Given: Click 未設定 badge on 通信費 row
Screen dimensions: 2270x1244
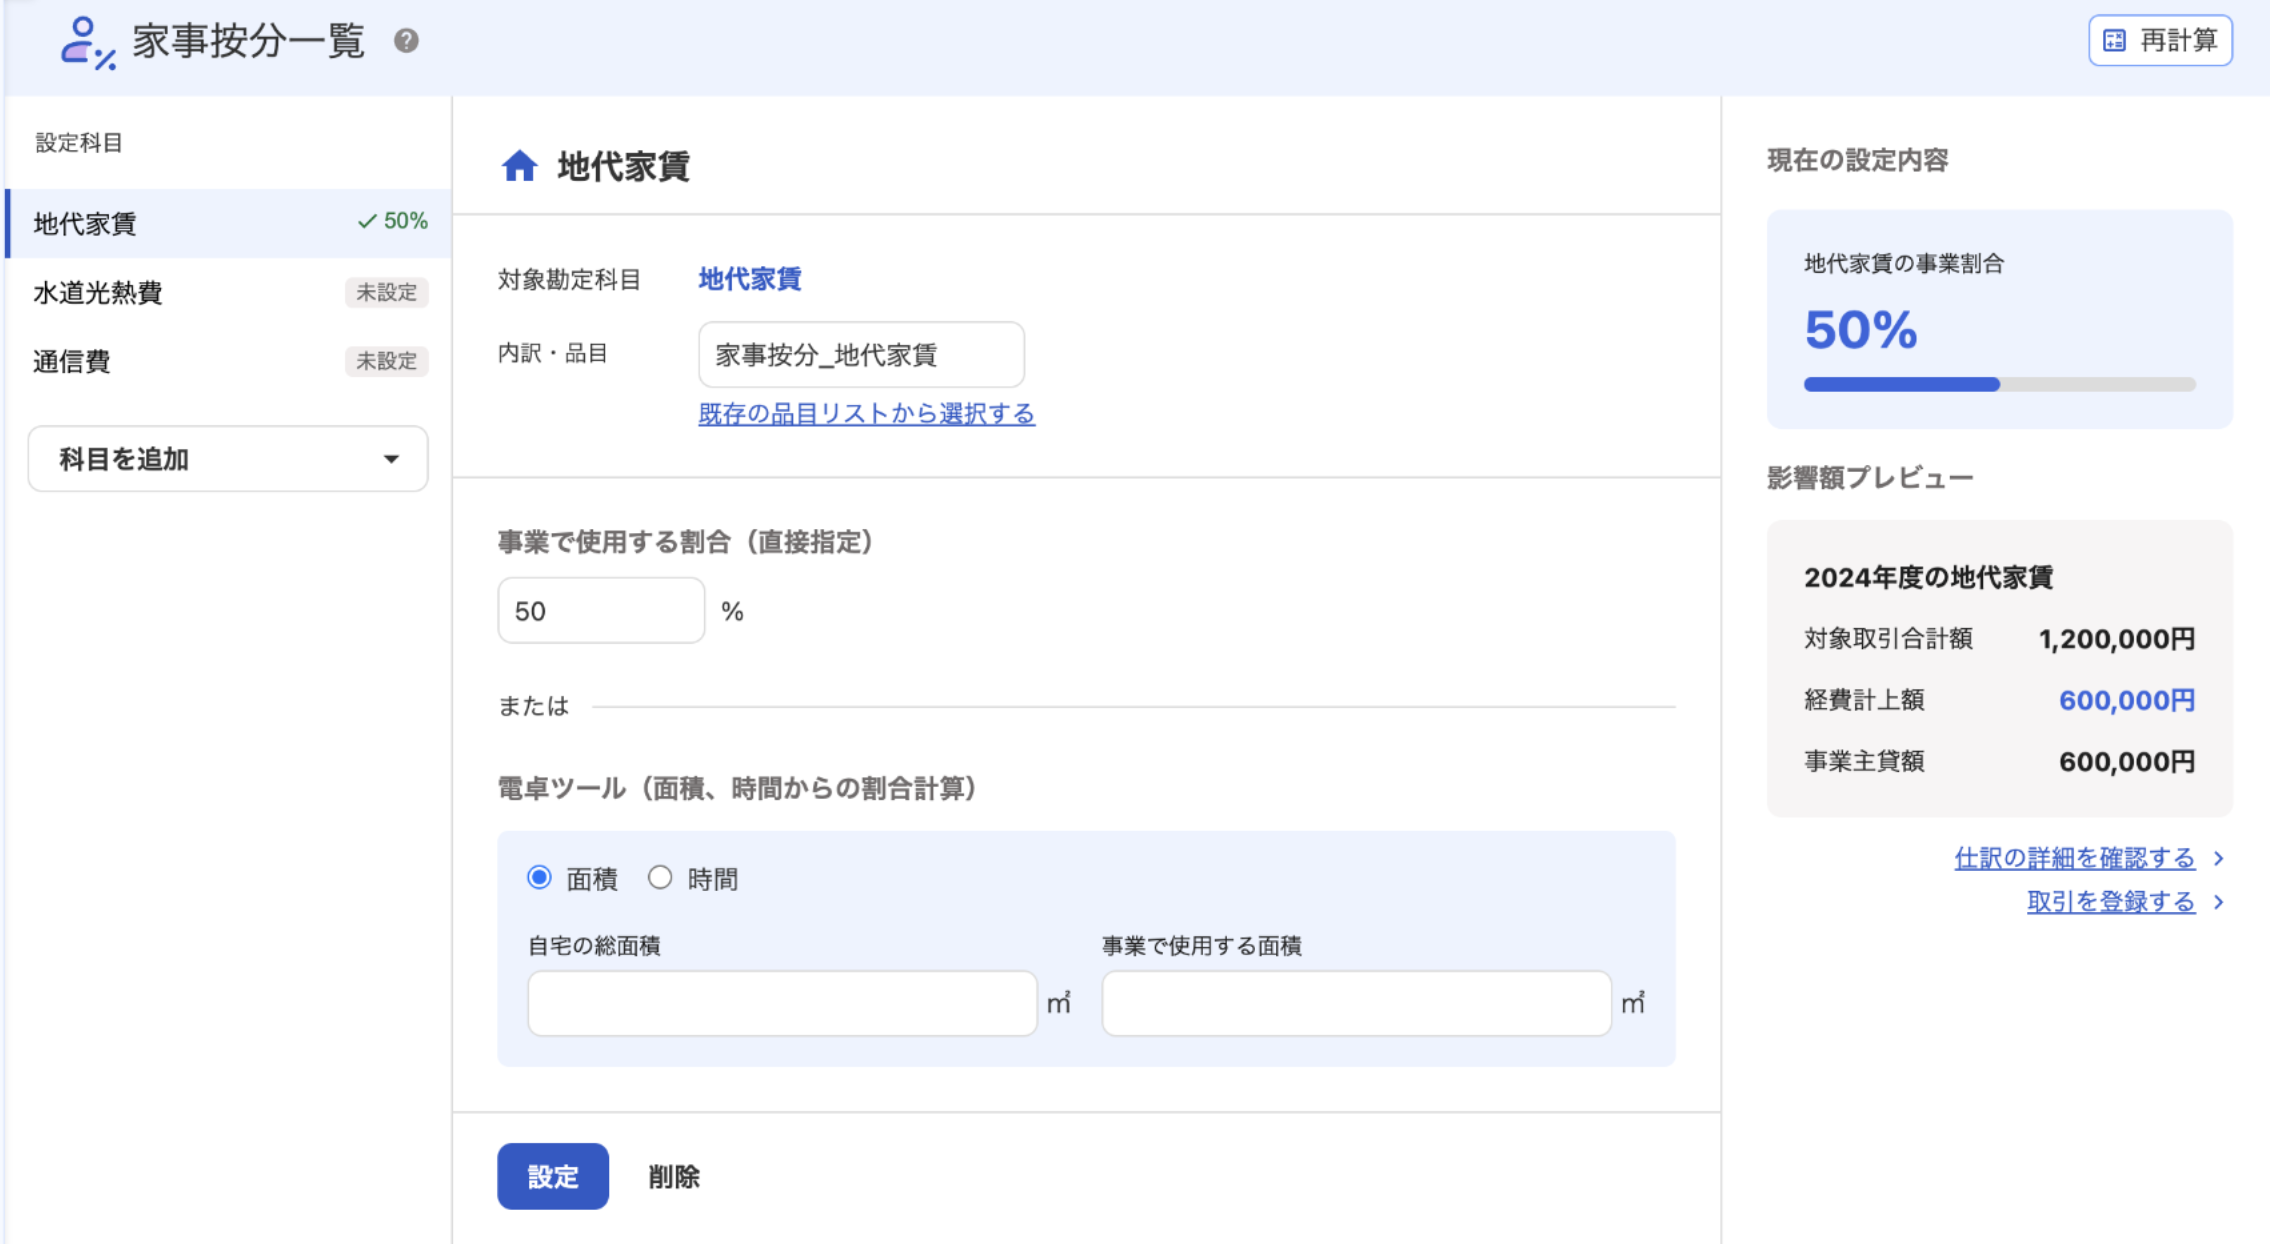Looking at the screenshot, I should pos(387,361).
